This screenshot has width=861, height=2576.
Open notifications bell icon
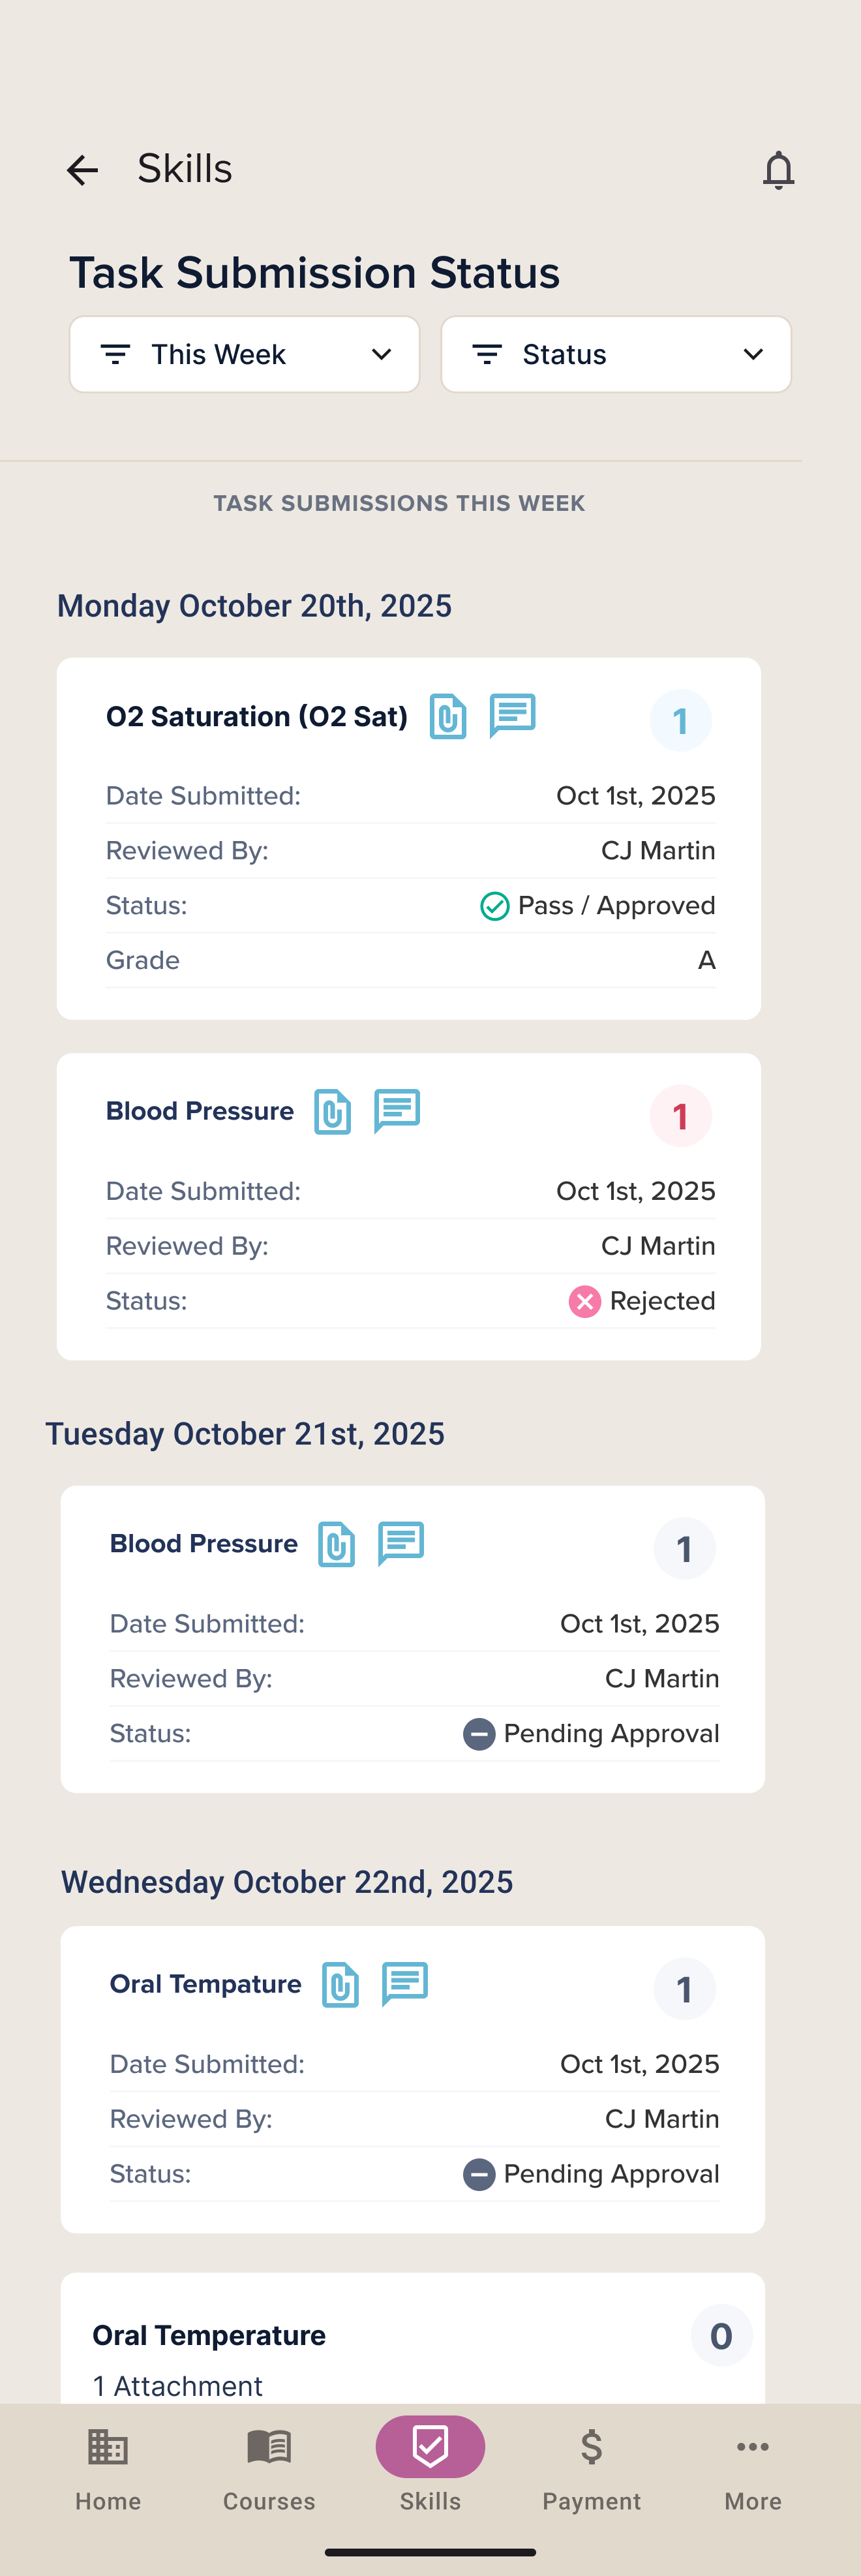[x=778, y=170]
